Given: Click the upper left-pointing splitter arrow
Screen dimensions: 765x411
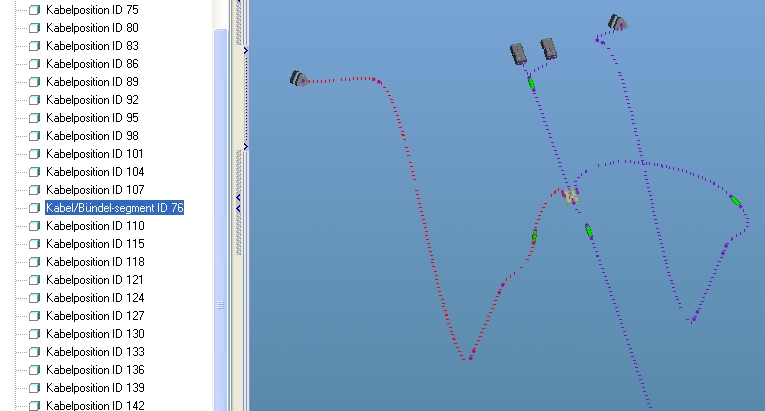Looking at the screenshot, I should tap(239, 198).
